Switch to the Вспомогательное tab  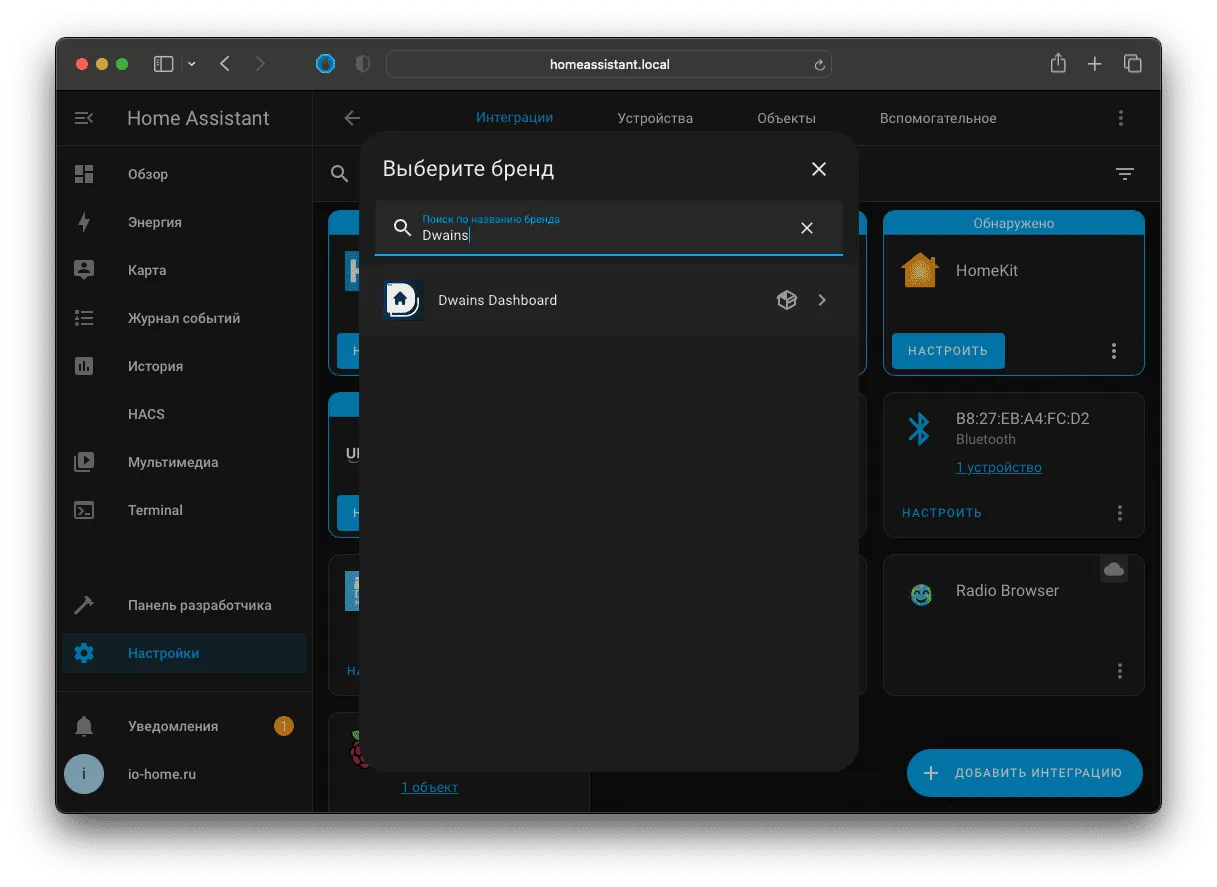pyautogui.click(x=938, y=118)
